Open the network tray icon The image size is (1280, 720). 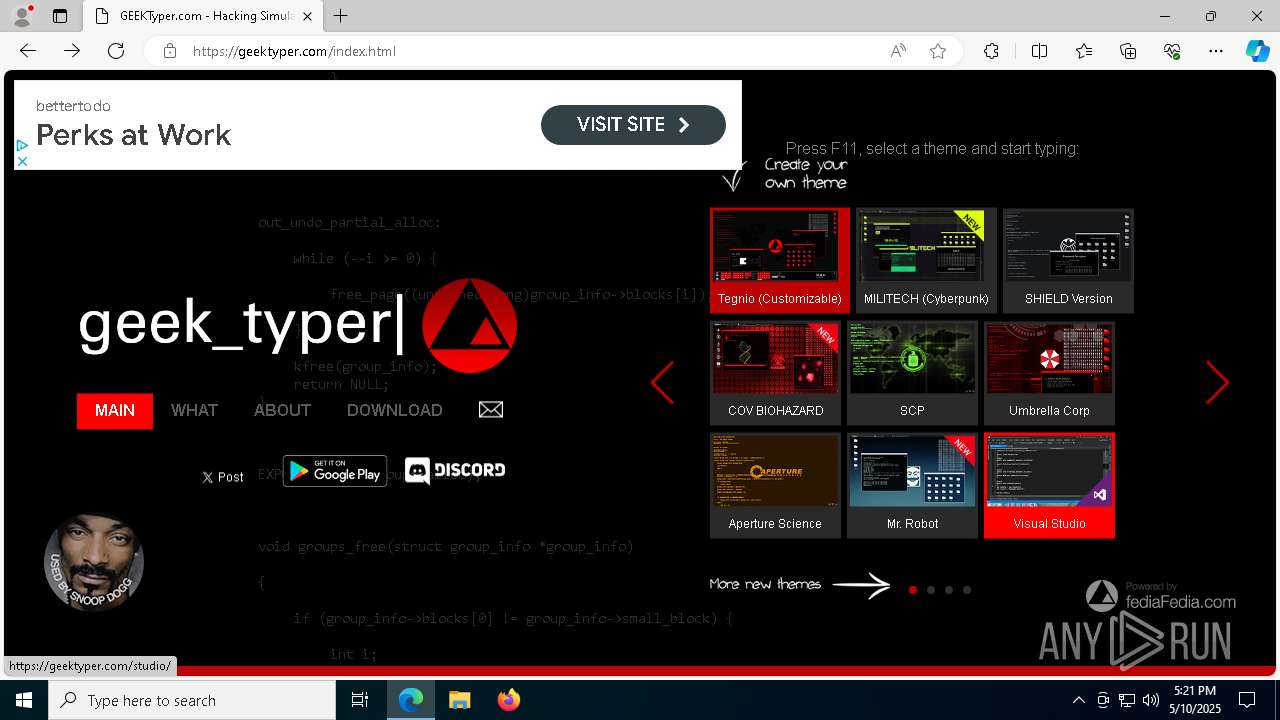coord(1127,700)
